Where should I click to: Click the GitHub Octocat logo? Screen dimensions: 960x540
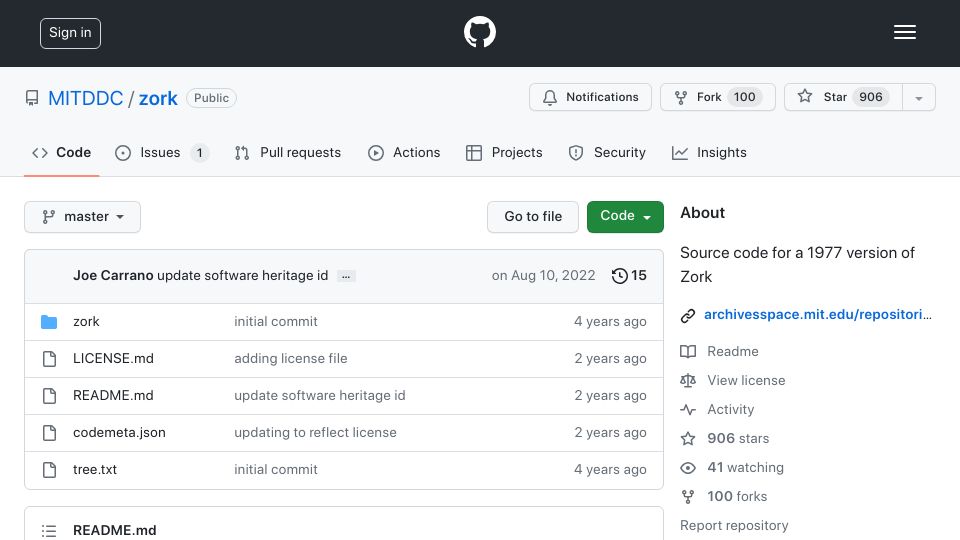point(479,32)
